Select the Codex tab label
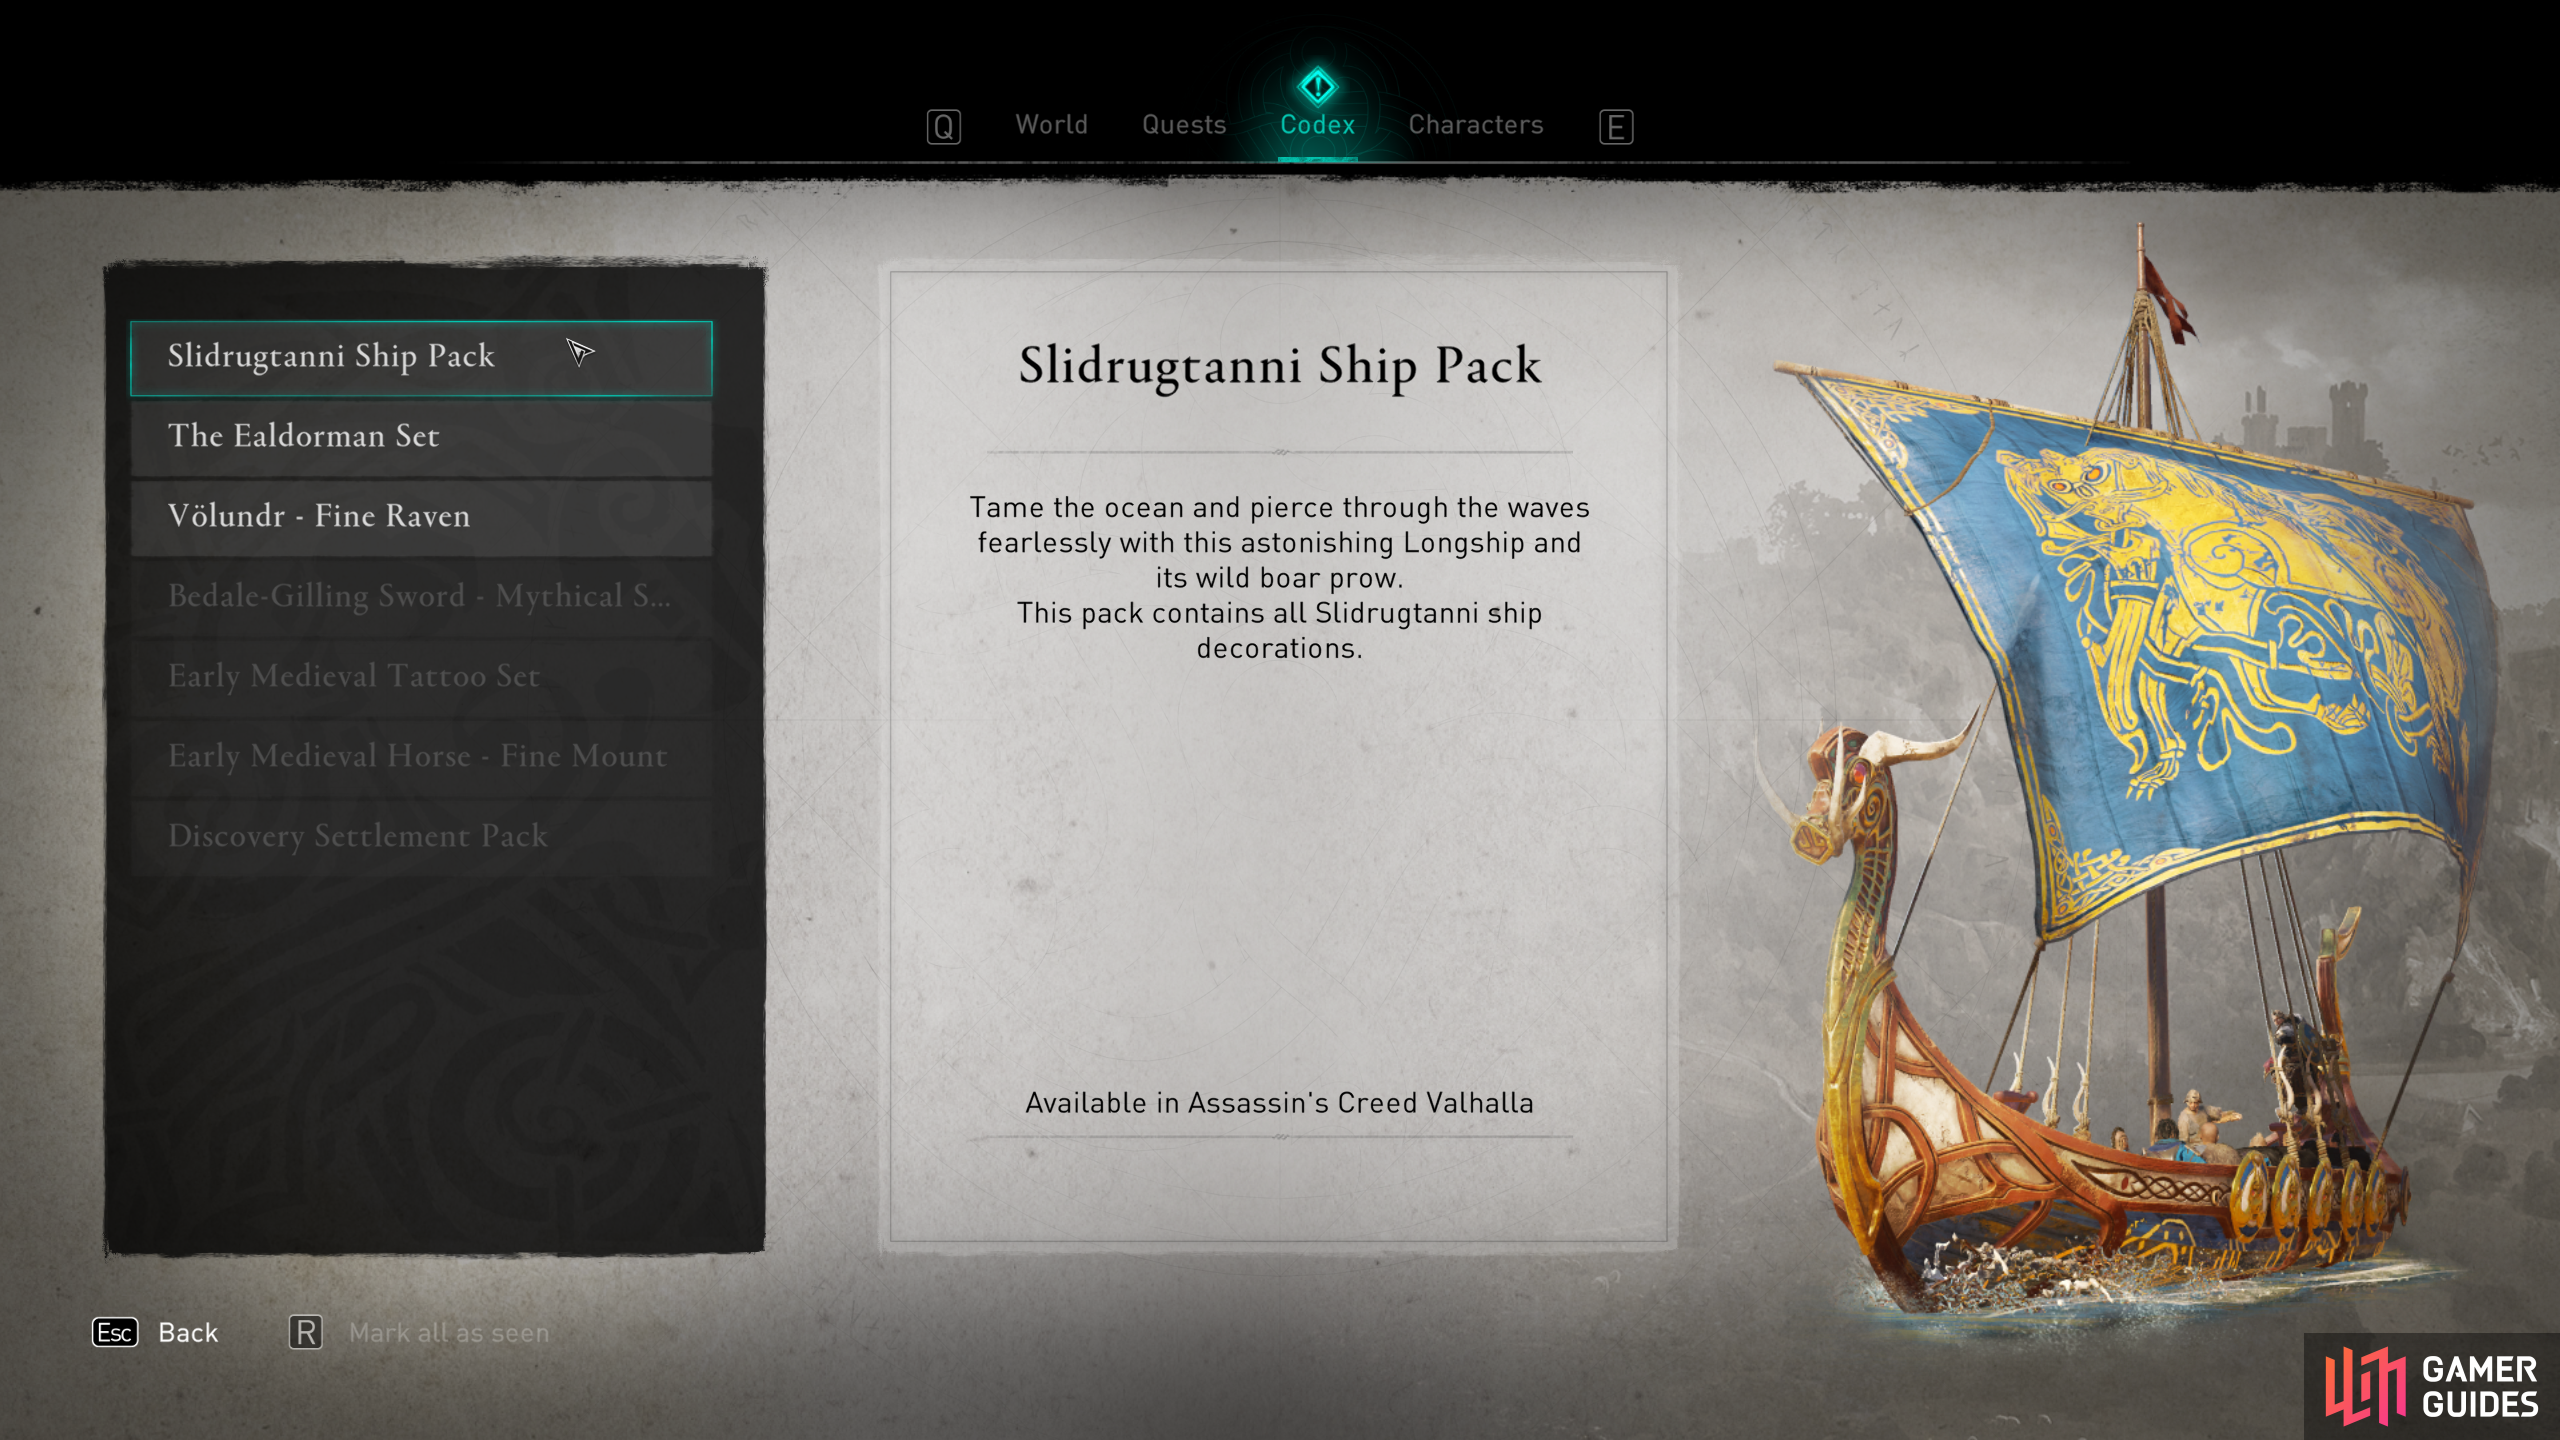Image resolution: width=2560 pixels, height=1440 pixels. click(1317, 125)
